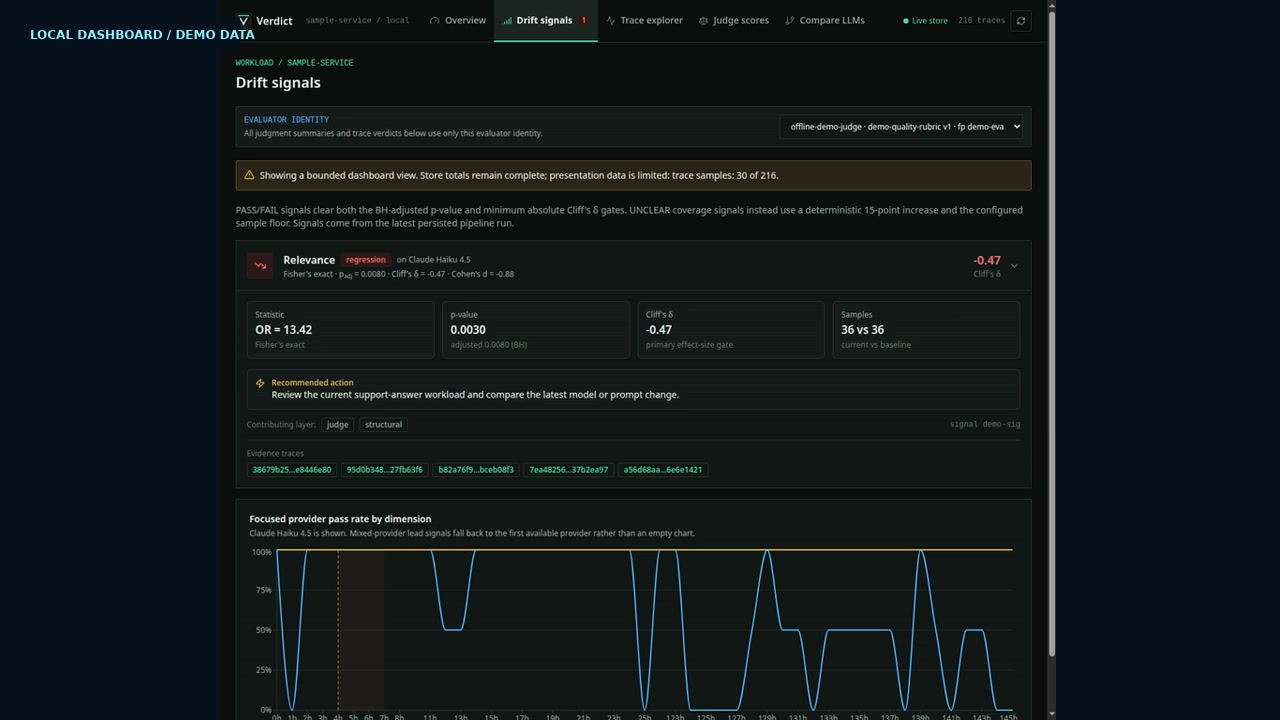Click the red Drift signals count badge
Viewport: 1280px width, 720px height.
[x=584, y=20]
